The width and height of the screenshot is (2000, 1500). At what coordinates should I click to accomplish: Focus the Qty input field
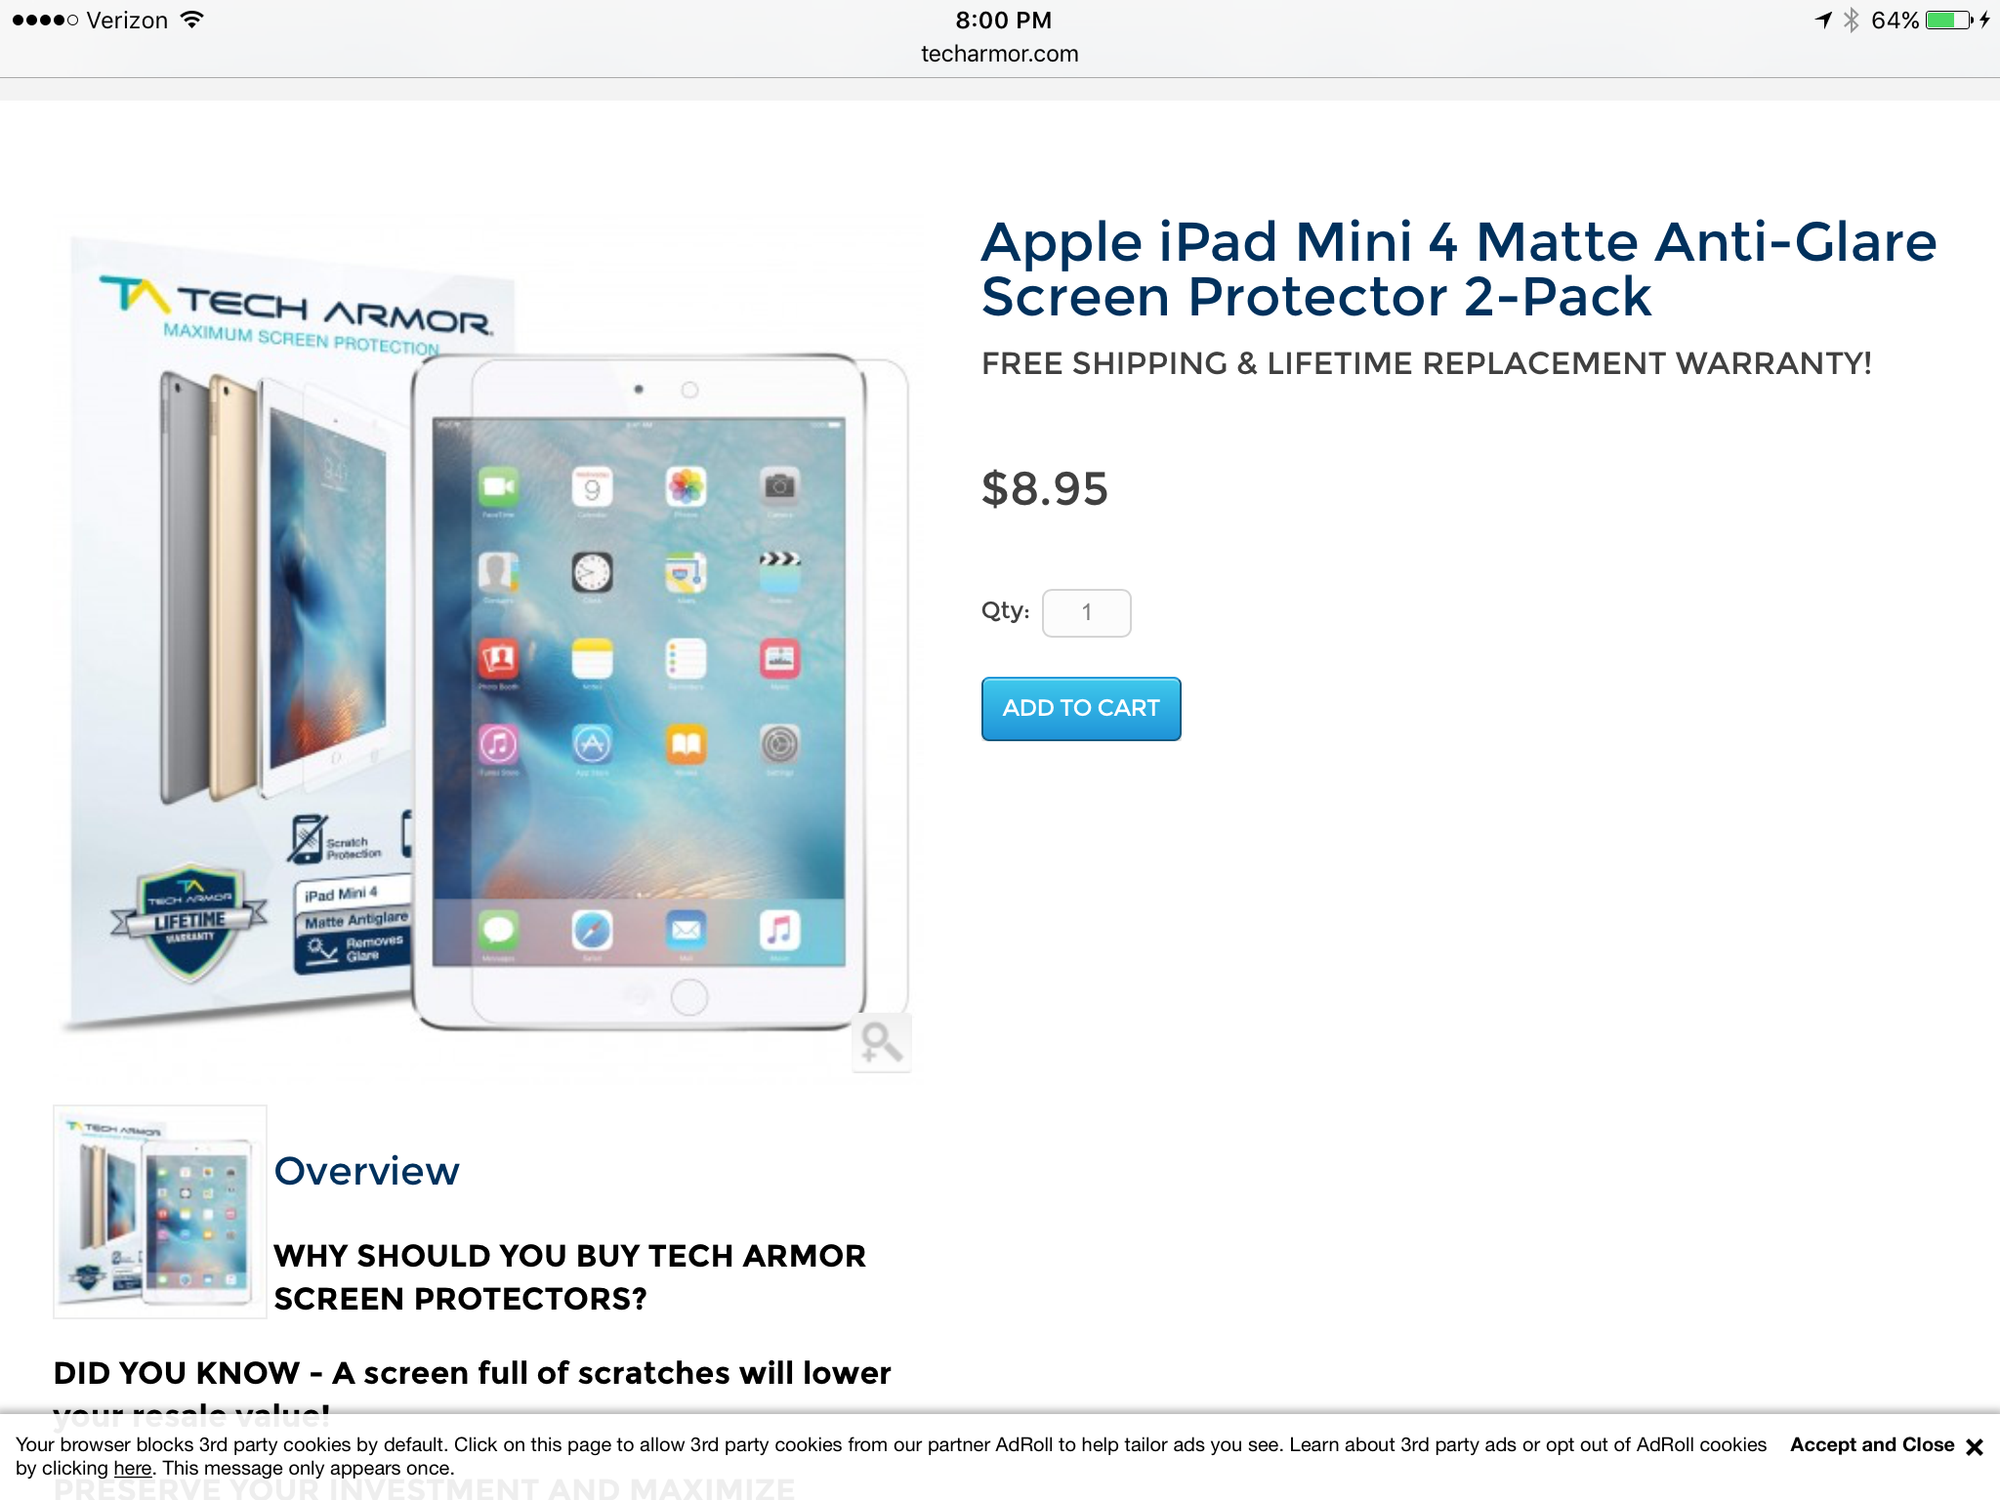tap(1086, 612)
